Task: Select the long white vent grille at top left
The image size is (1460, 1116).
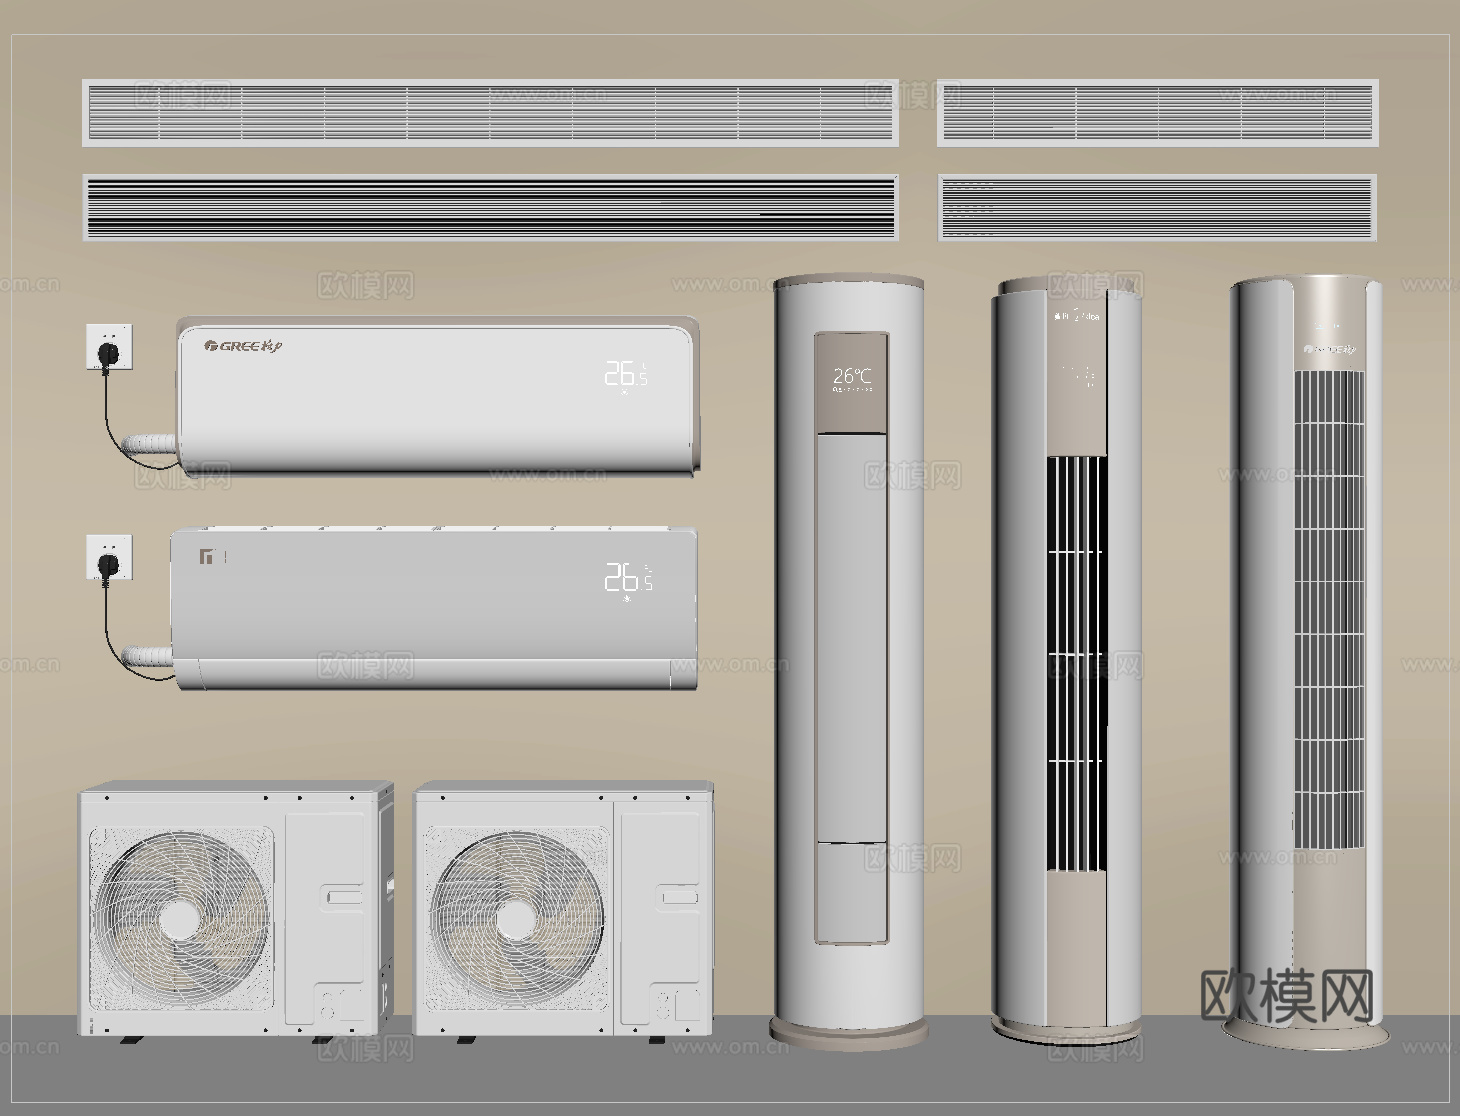Action: (490, 113)
